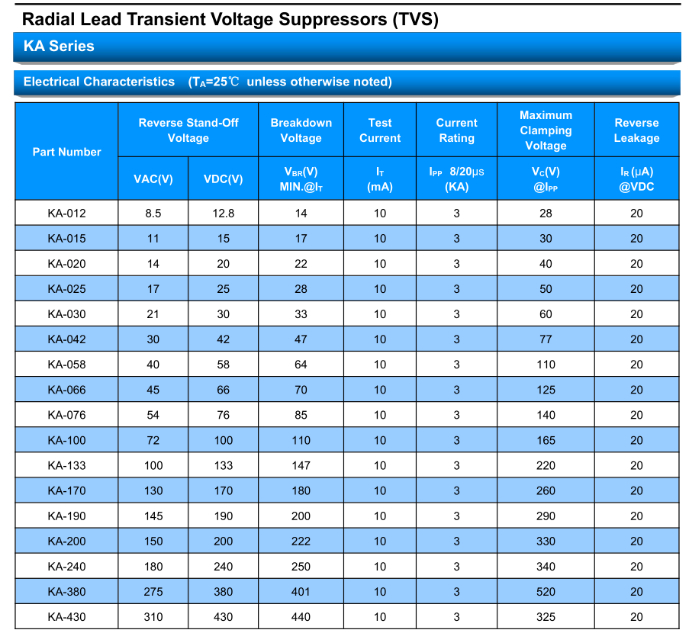Viewport: 692px width, 633px height.
Task: Click the Current Rating column header
Action: (x=456, y=130)
